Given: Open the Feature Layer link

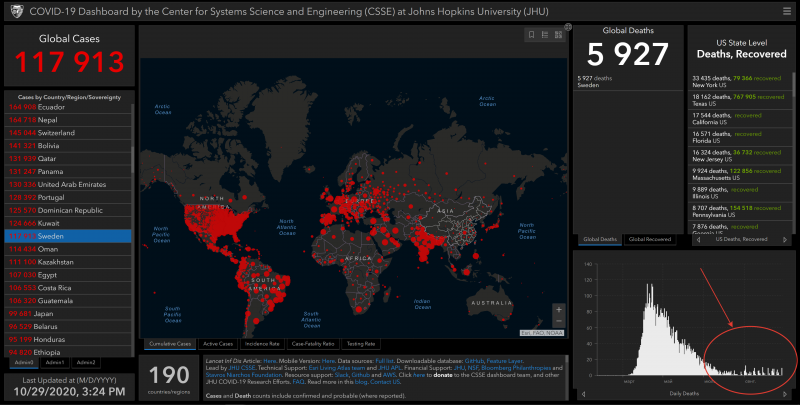Looking at the screenshot, I should coord(504,361).
